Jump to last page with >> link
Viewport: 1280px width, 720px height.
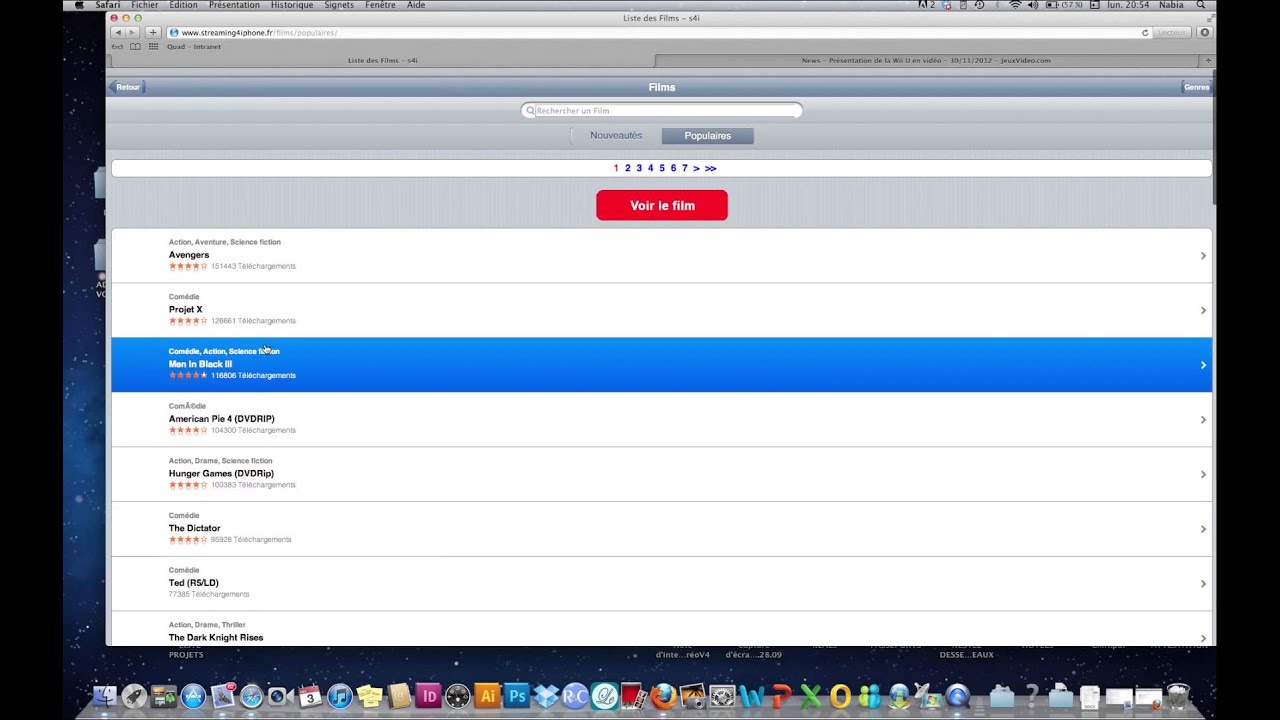710,168
